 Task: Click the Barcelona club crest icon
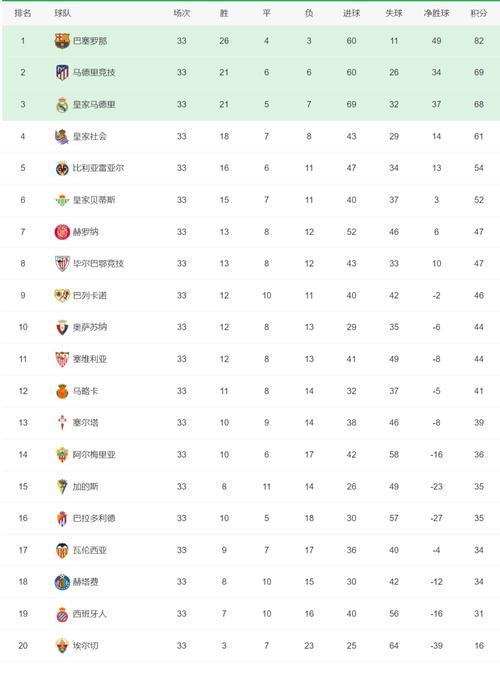click(x=62, y=41)
